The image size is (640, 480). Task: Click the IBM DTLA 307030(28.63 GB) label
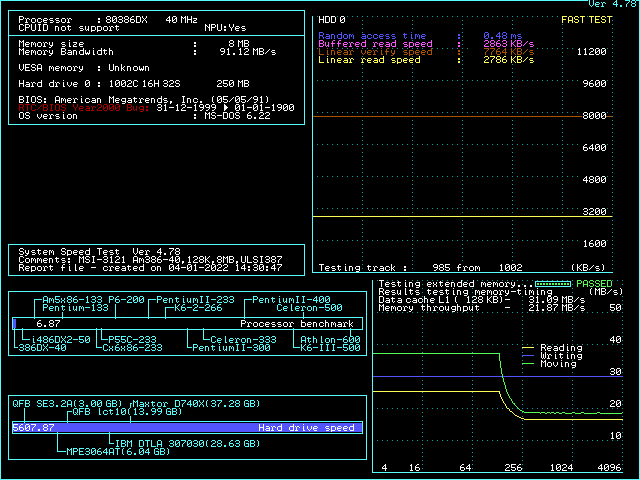click(187, 444)
